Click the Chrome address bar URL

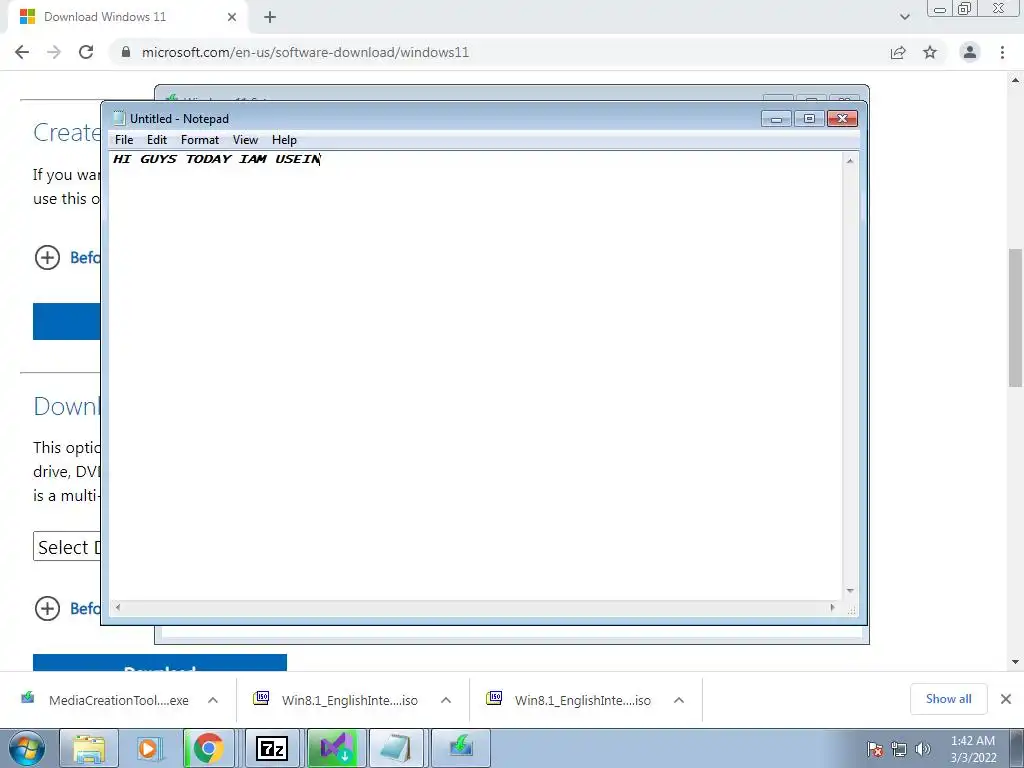click(306, 52)
